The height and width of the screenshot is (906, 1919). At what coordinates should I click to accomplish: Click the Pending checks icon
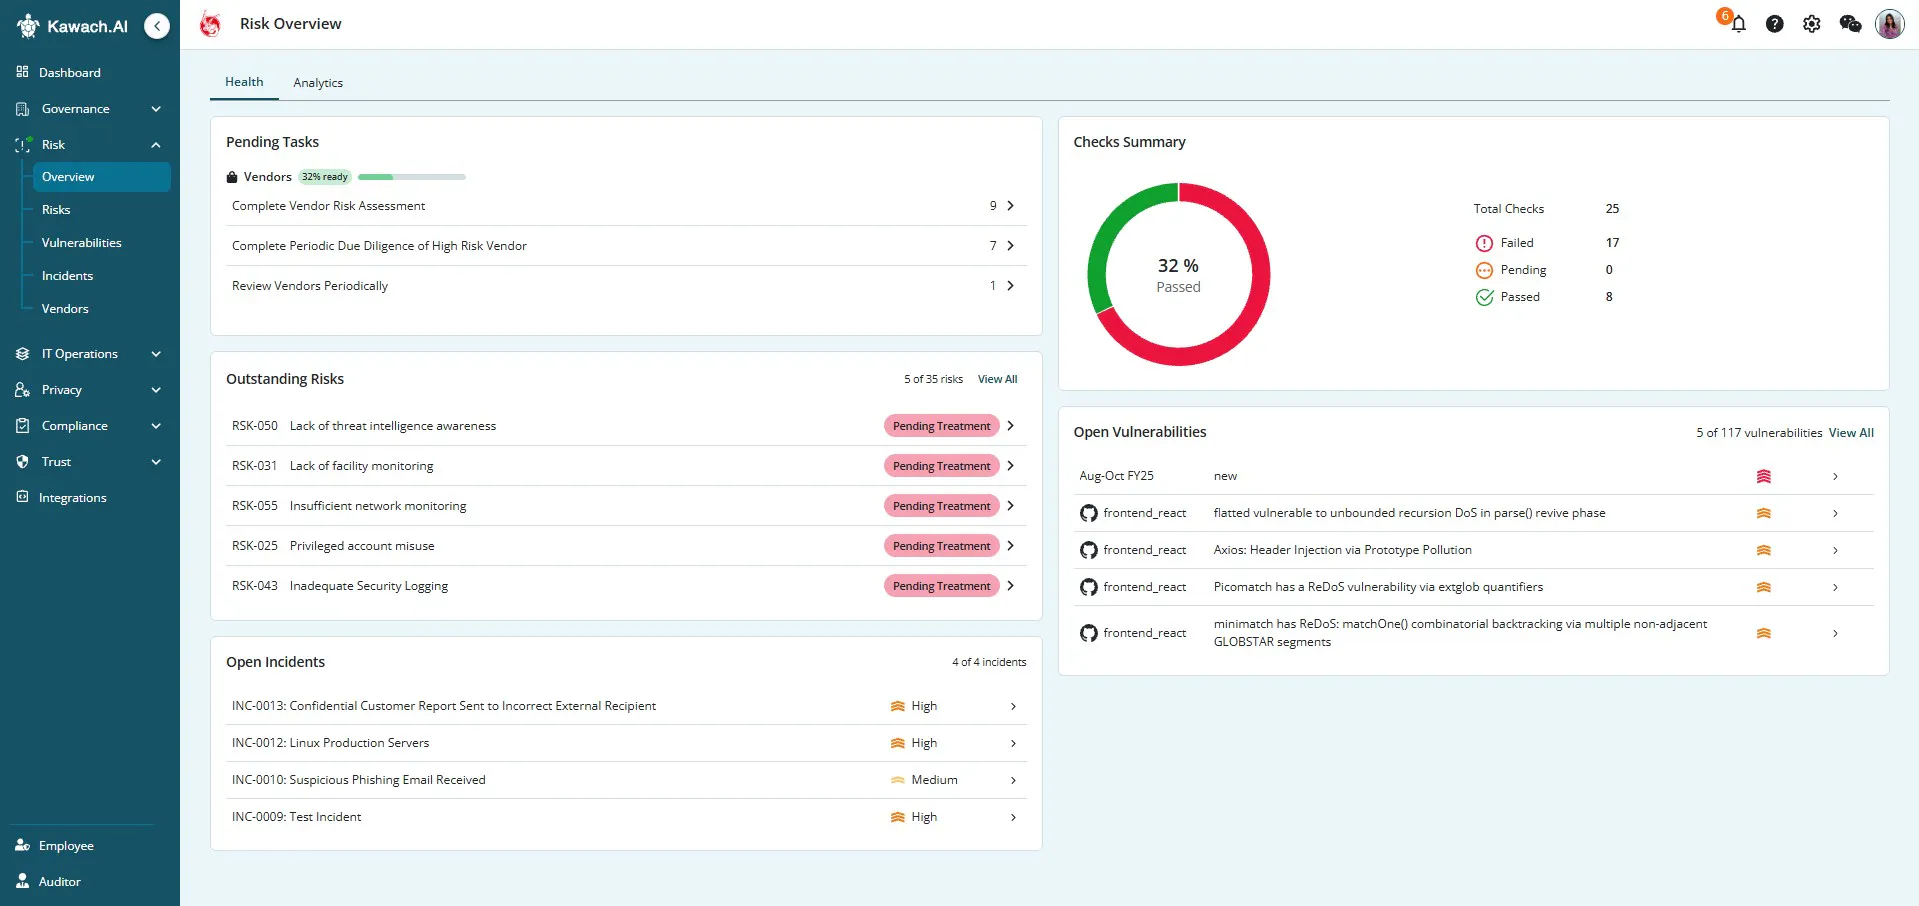(x=1484, y=270)
